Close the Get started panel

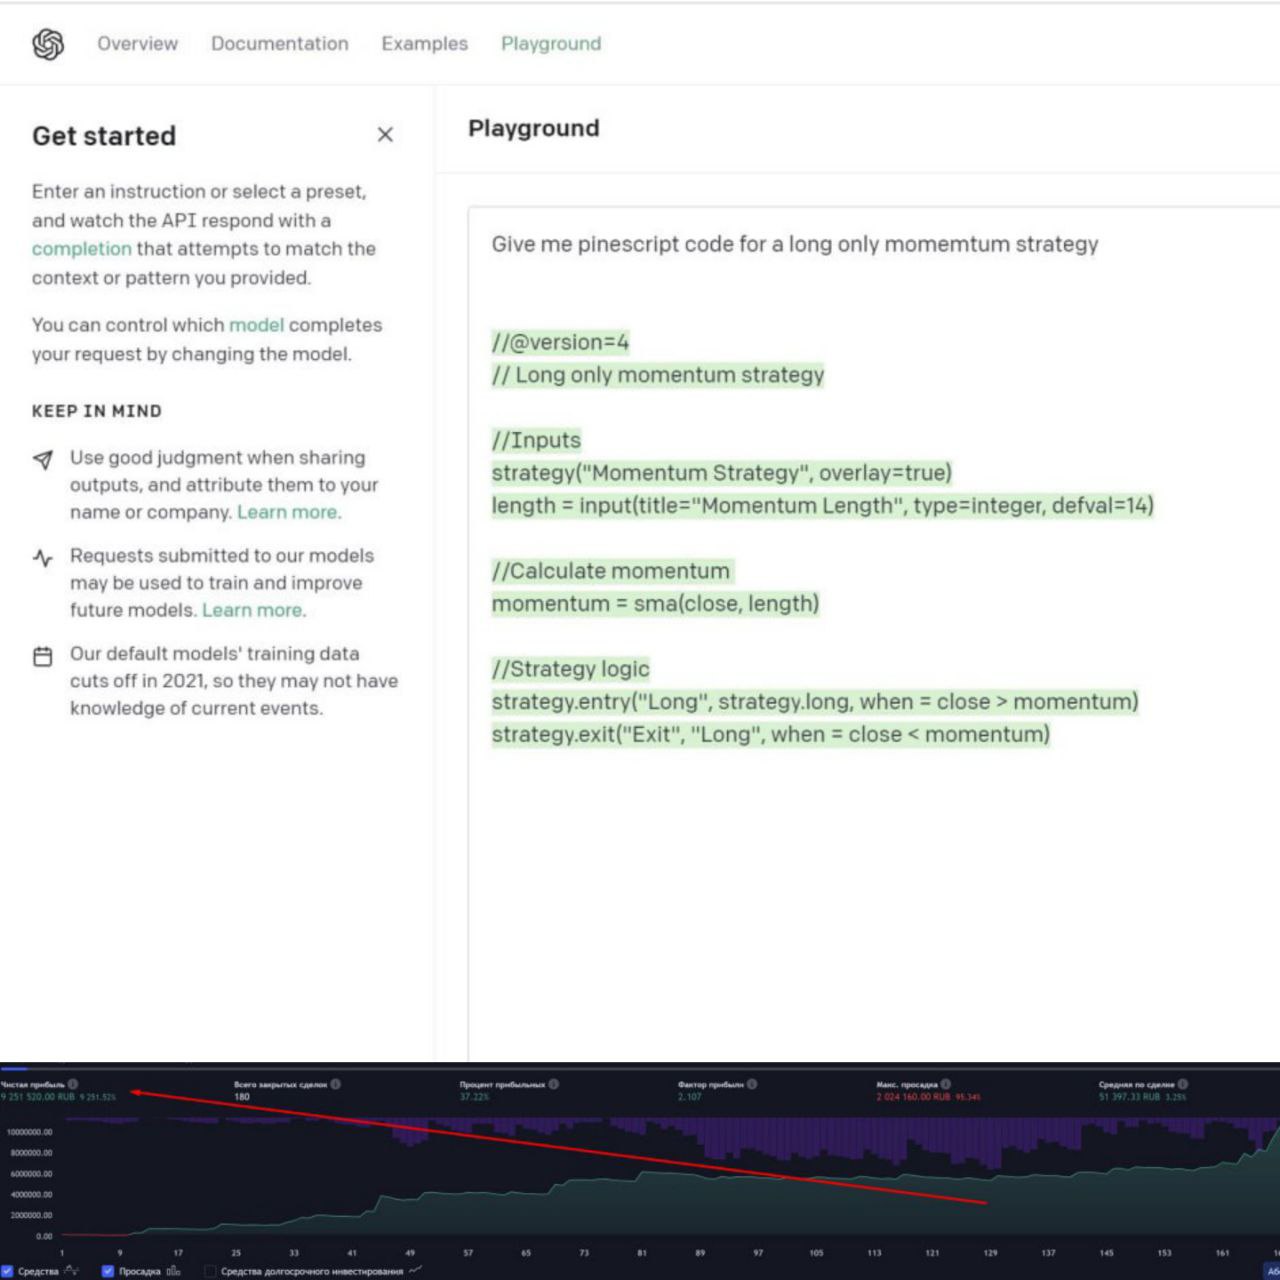(x=385, y=135)
